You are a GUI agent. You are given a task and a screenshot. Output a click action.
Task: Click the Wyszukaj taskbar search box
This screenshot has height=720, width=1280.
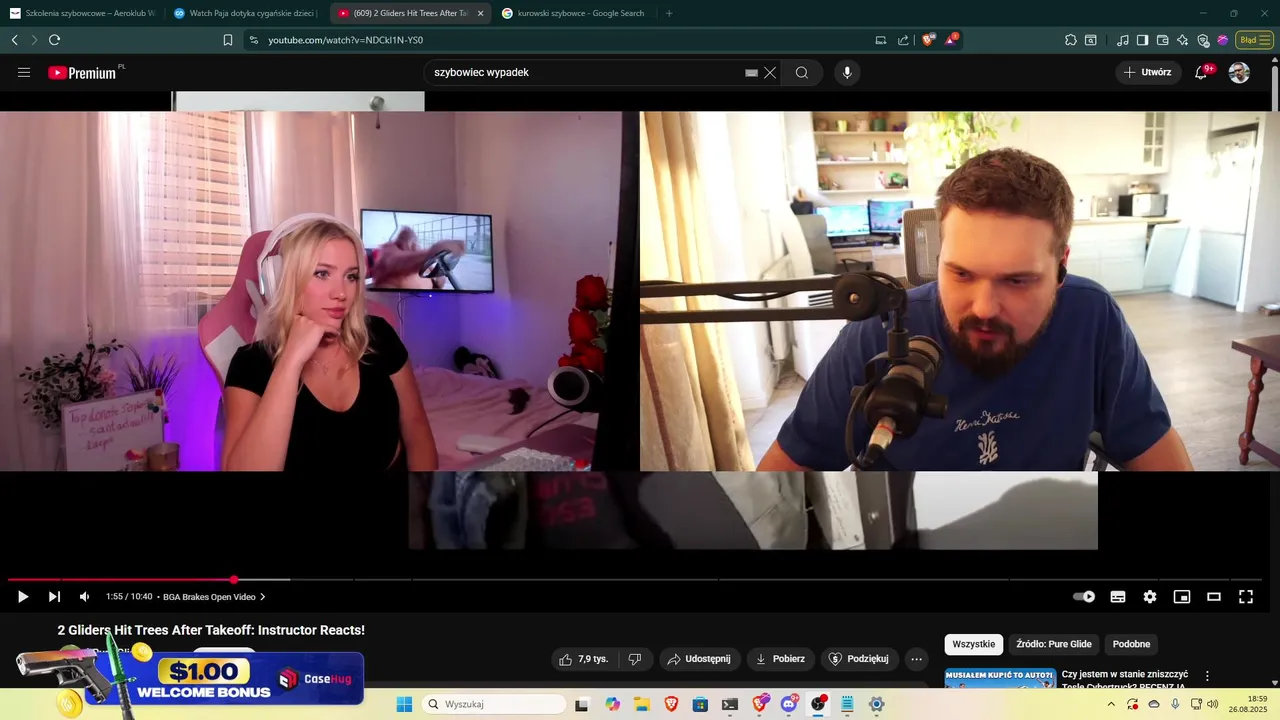click(x=494, y=704)
